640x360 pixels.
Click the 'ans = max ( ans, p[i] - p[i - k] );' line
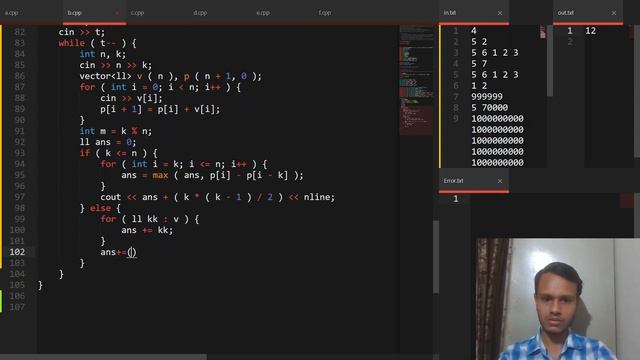(x=212, y=175)
